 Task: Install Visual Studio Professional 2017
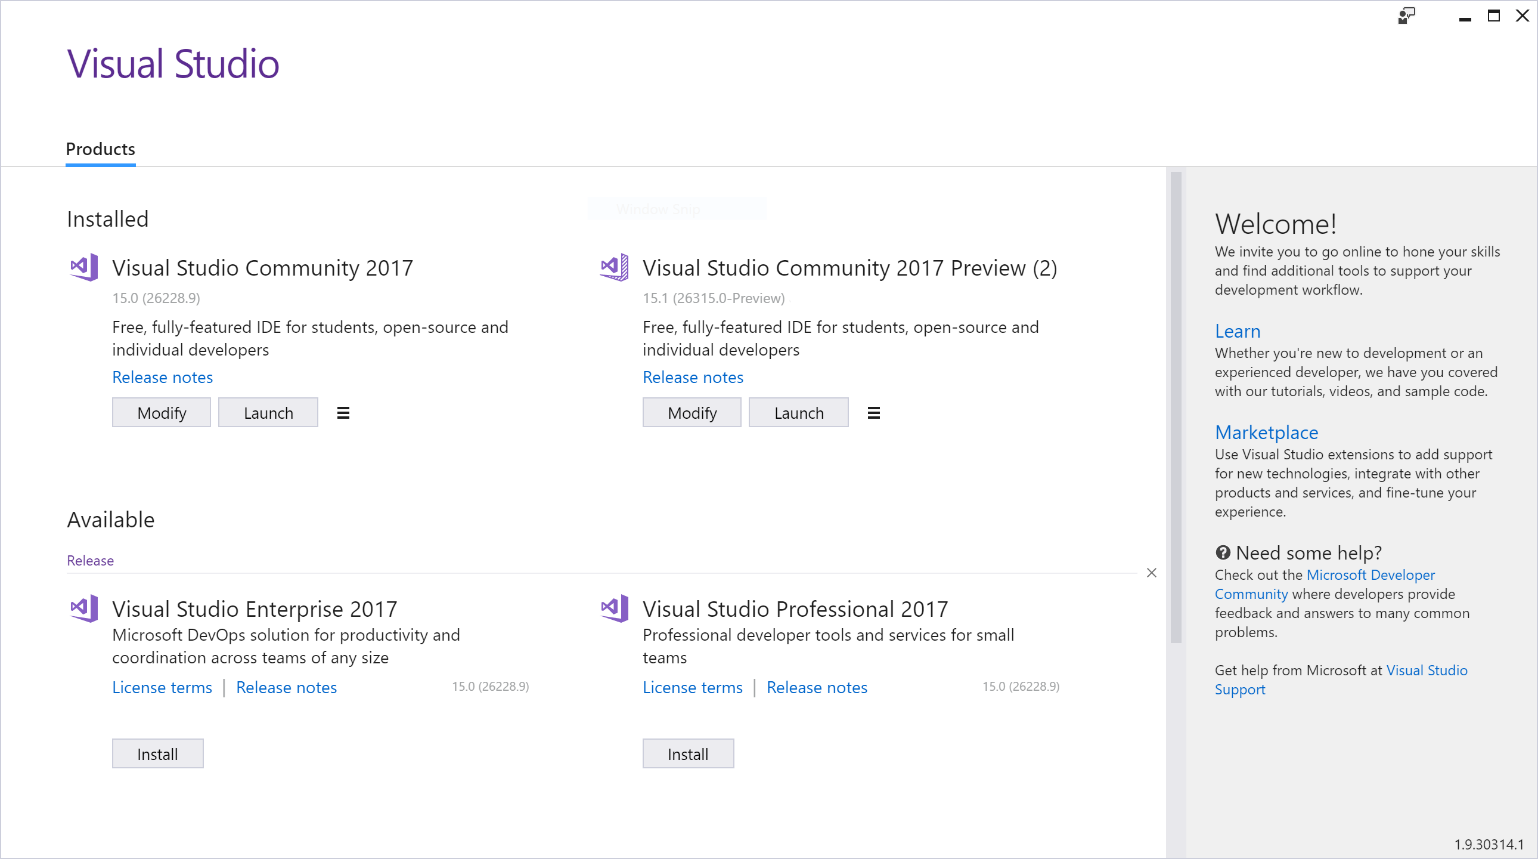[688, 754]
